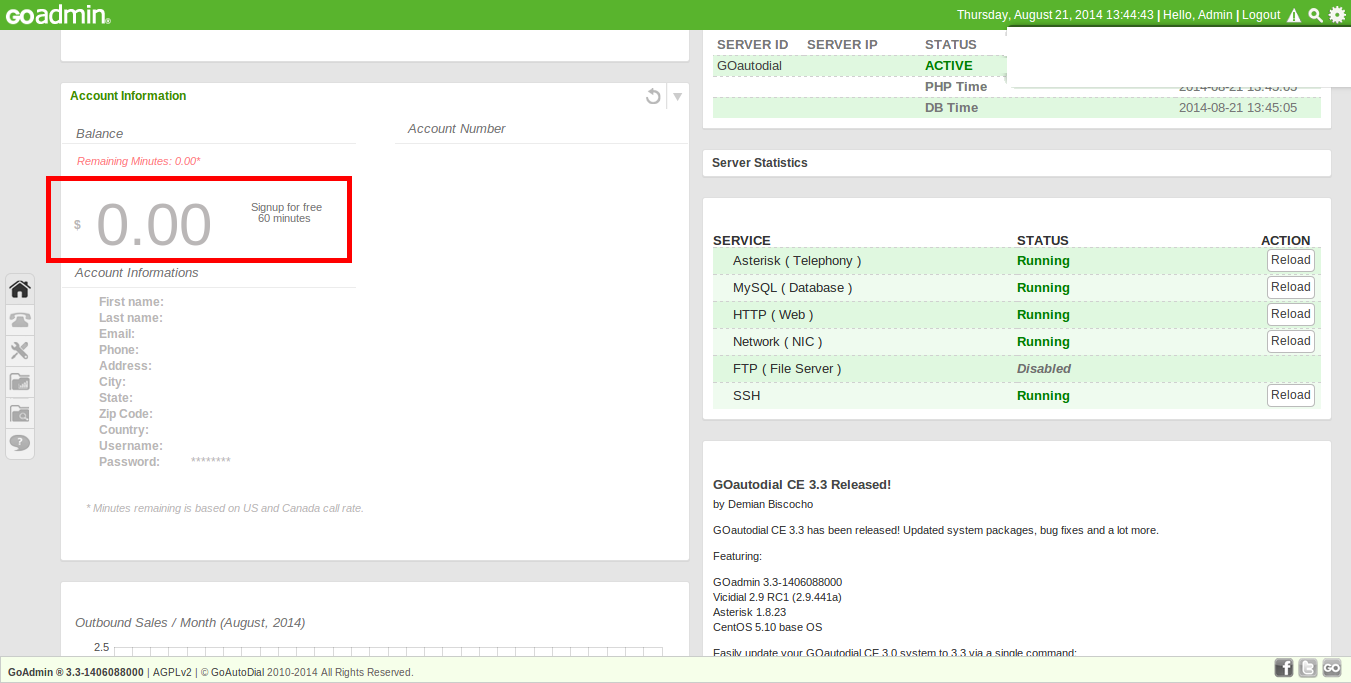This screenshot has width=1351, height=683.
Task: Click the '0.00' balance amount
Action: point(154,224)
